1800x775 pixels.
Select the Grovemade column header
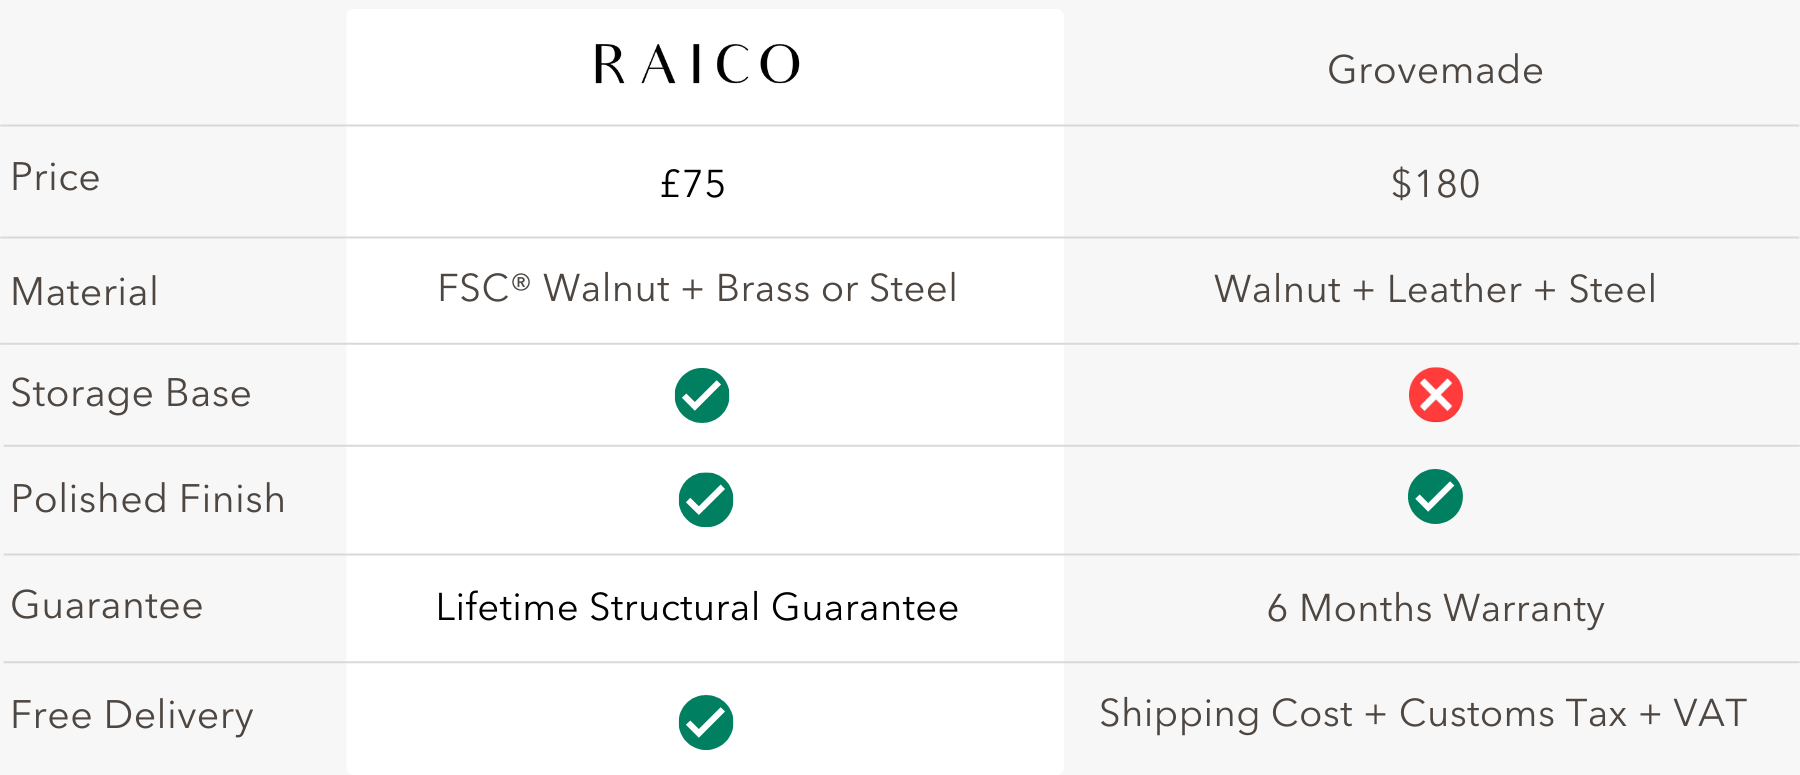click(1435, 70)
